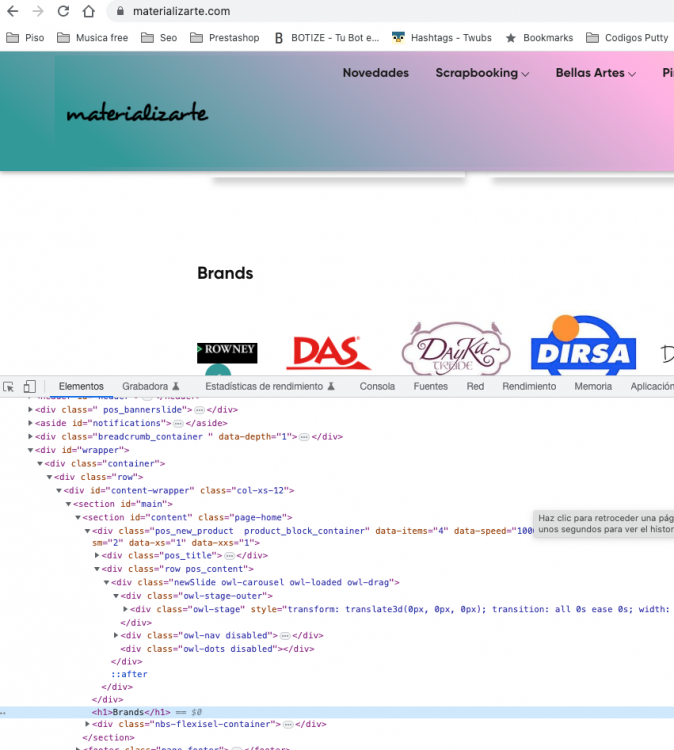This screenshot has height=750, width=674.
Task: Switch to the Elementos tab
Action: (x=81, y=386)
